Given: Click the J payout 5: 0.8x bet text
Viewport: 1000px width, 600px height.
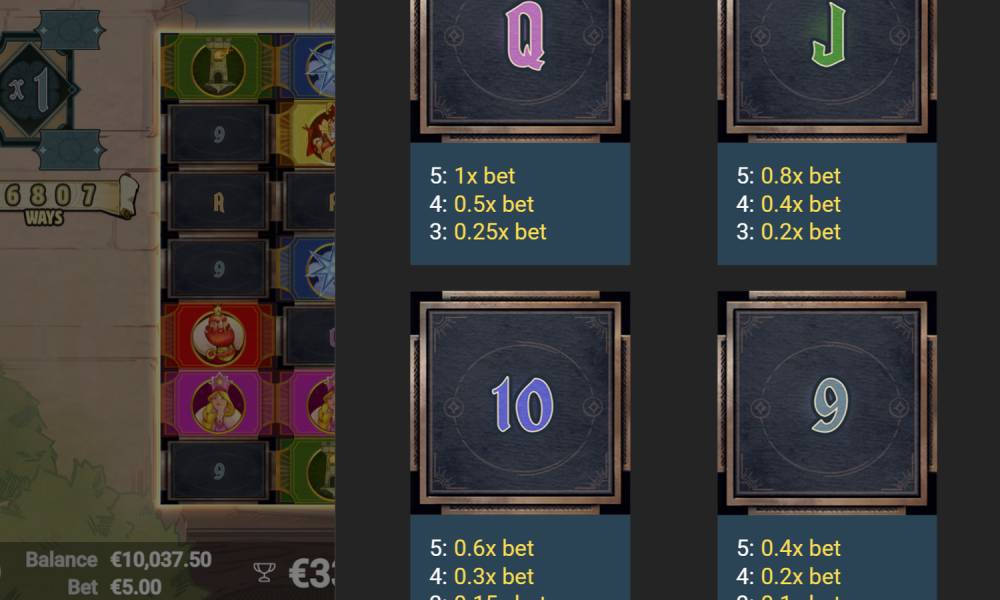Looking at the screenshot, I should (x=788, y=176).
